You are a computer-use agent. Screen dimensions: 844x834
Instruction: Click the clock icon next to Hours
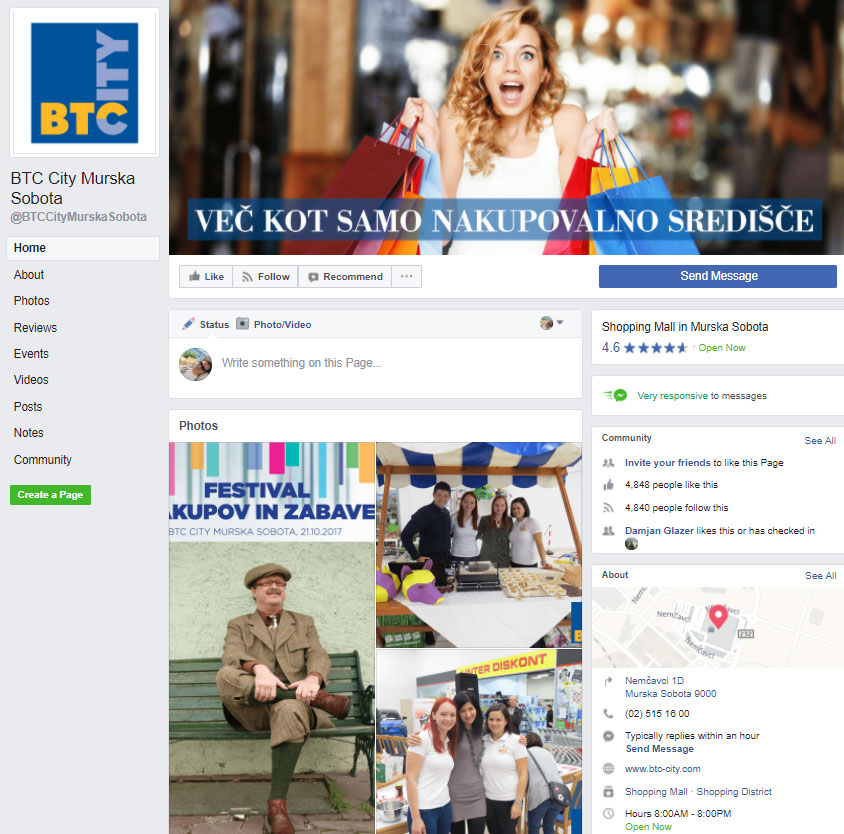point(608,815)
